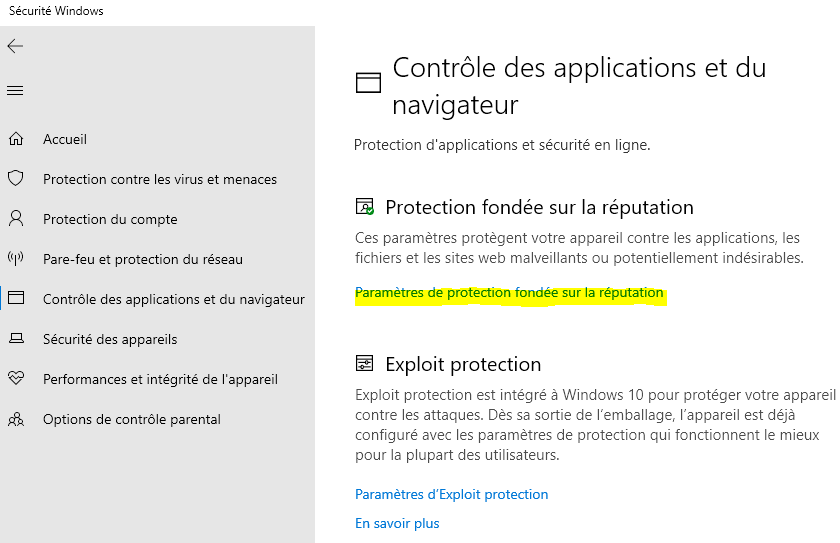This screenshot has height=543, width=840.
Task: Go to Protection du compte
Action: point(110,219)
